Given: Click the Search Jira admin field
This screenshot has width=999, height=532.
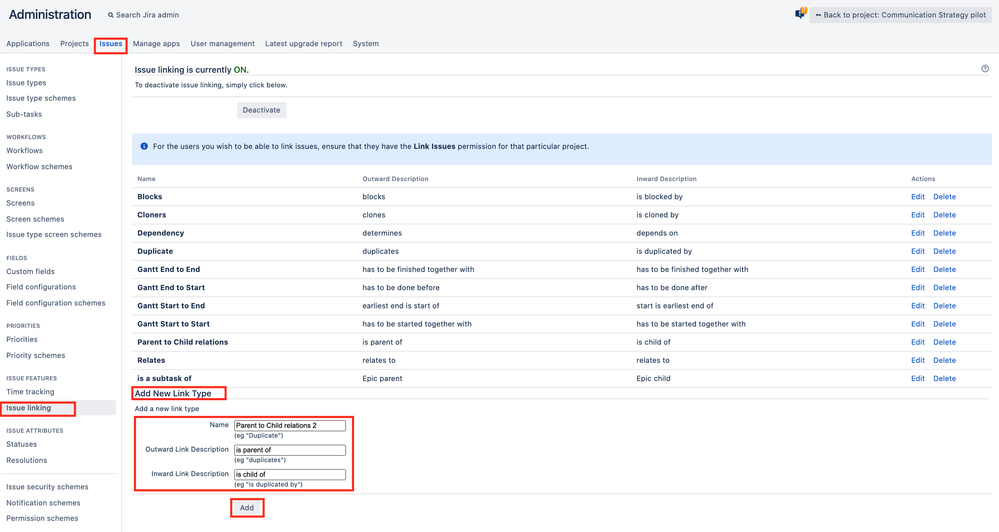Looking at the screenshot, I should pos(143,15).
